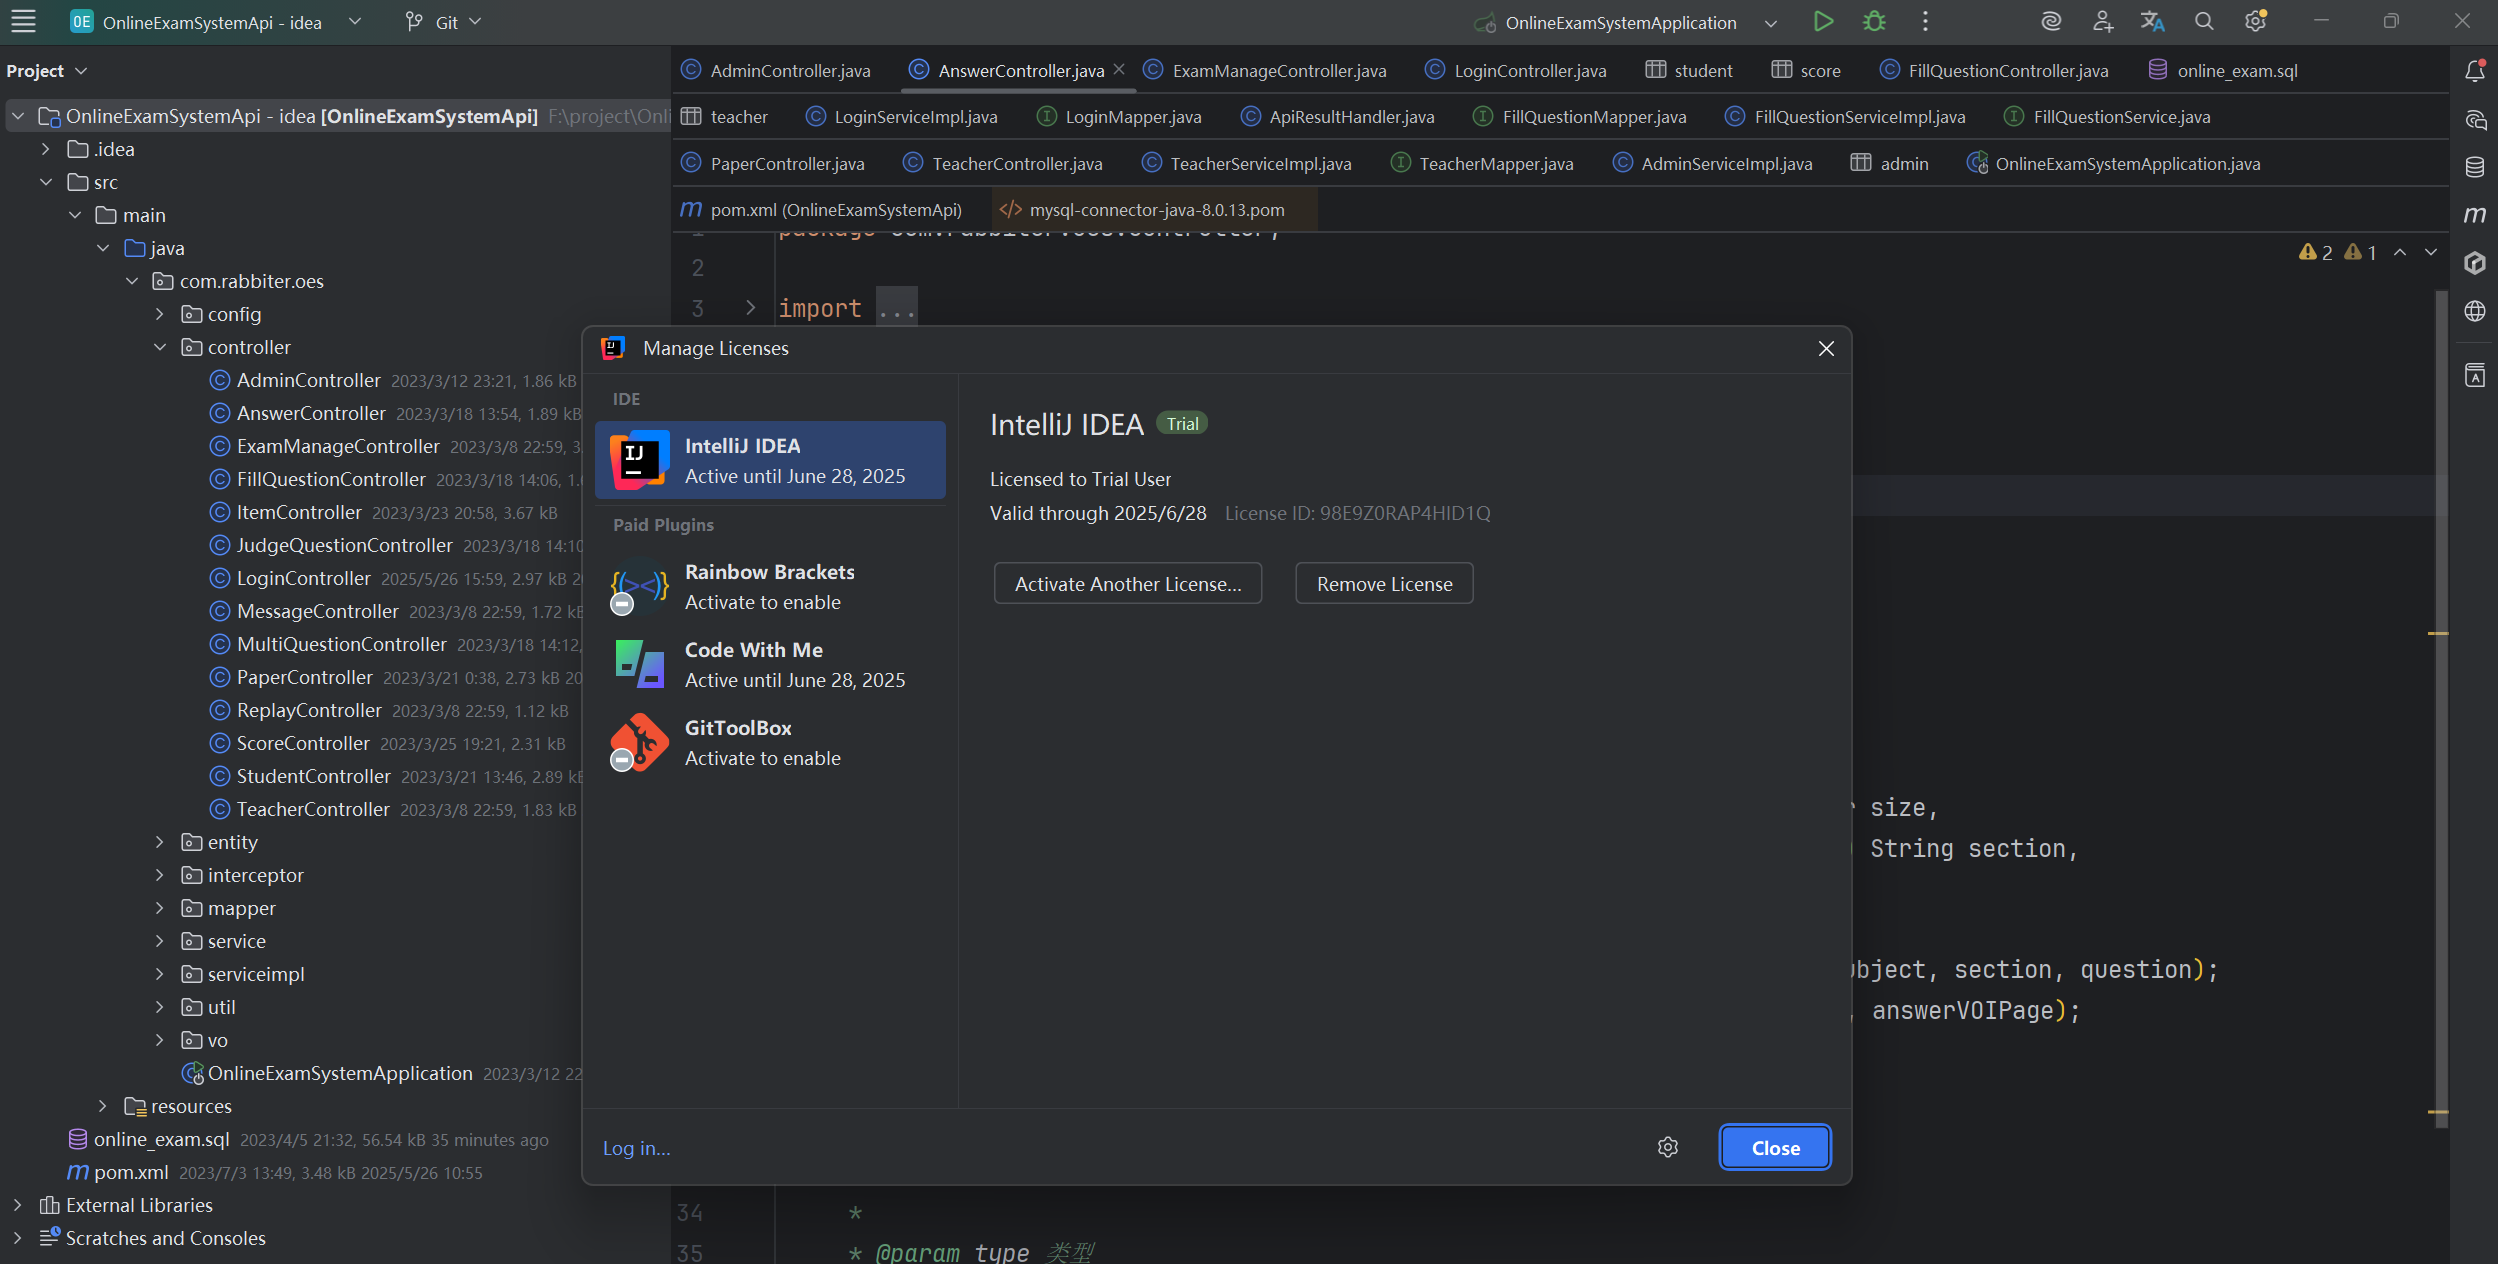Screen dimensions: 2498x1264
Task: Click the Log in link
Action: [x=636, y=1149]
